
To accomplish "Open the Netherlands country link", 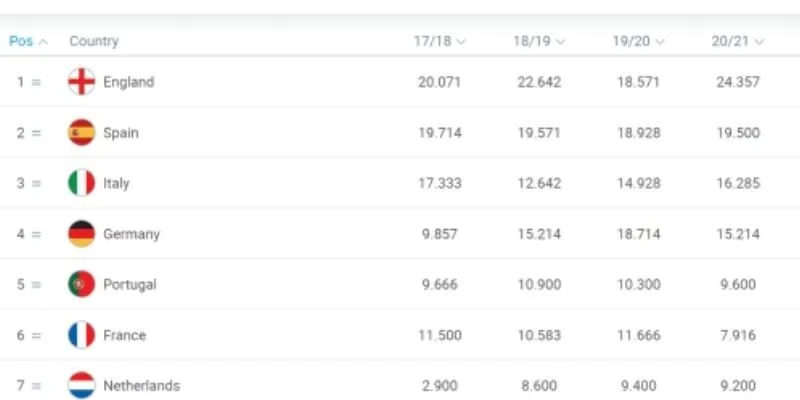I will pyautogui.click(x=141, y=385).
